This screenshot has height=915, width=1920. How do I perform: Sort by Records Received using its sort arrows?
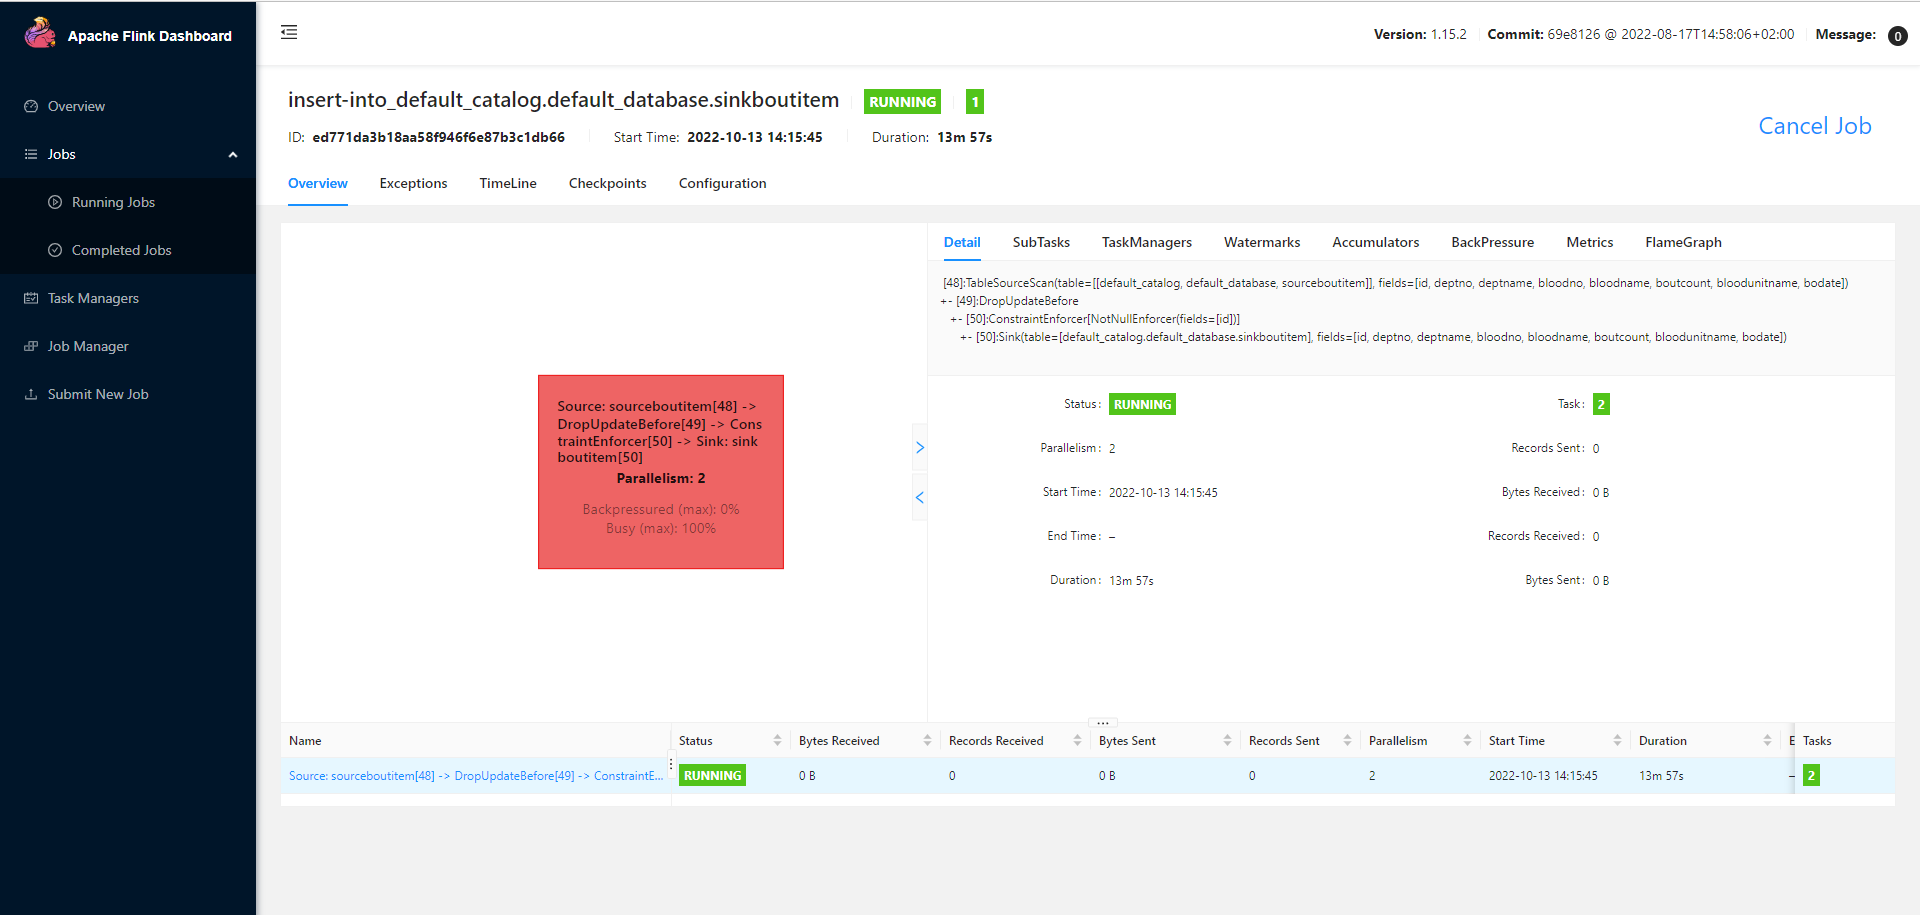pyautogui.click(x=1077, y=741)
